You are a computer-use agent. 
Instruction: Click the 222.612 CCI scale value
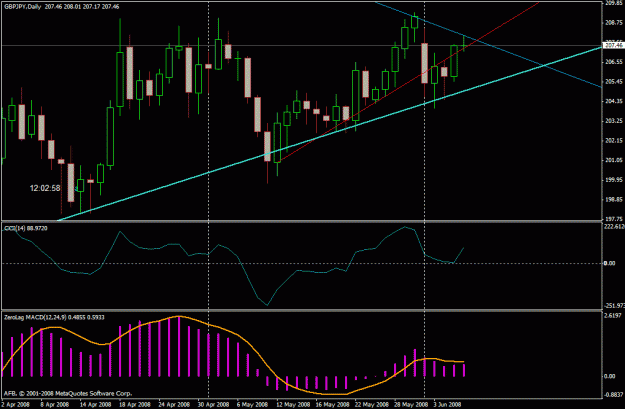615,227
